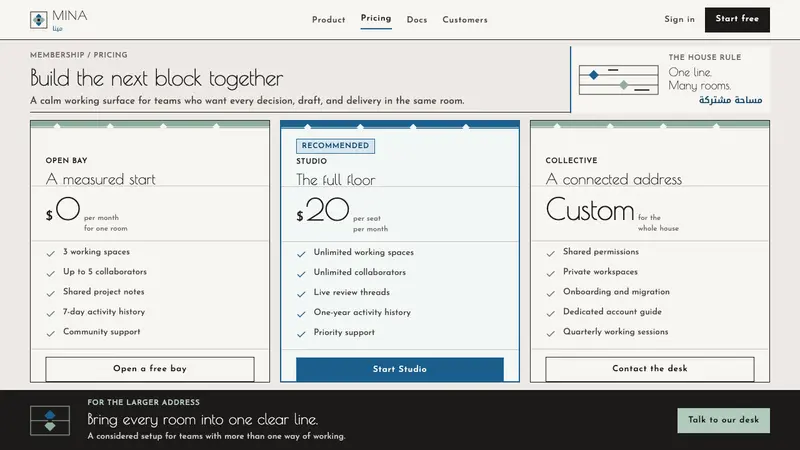Click the Arabic text under Many rooms
The width and height of the screenshot is (800, 450).
point(730,100)
